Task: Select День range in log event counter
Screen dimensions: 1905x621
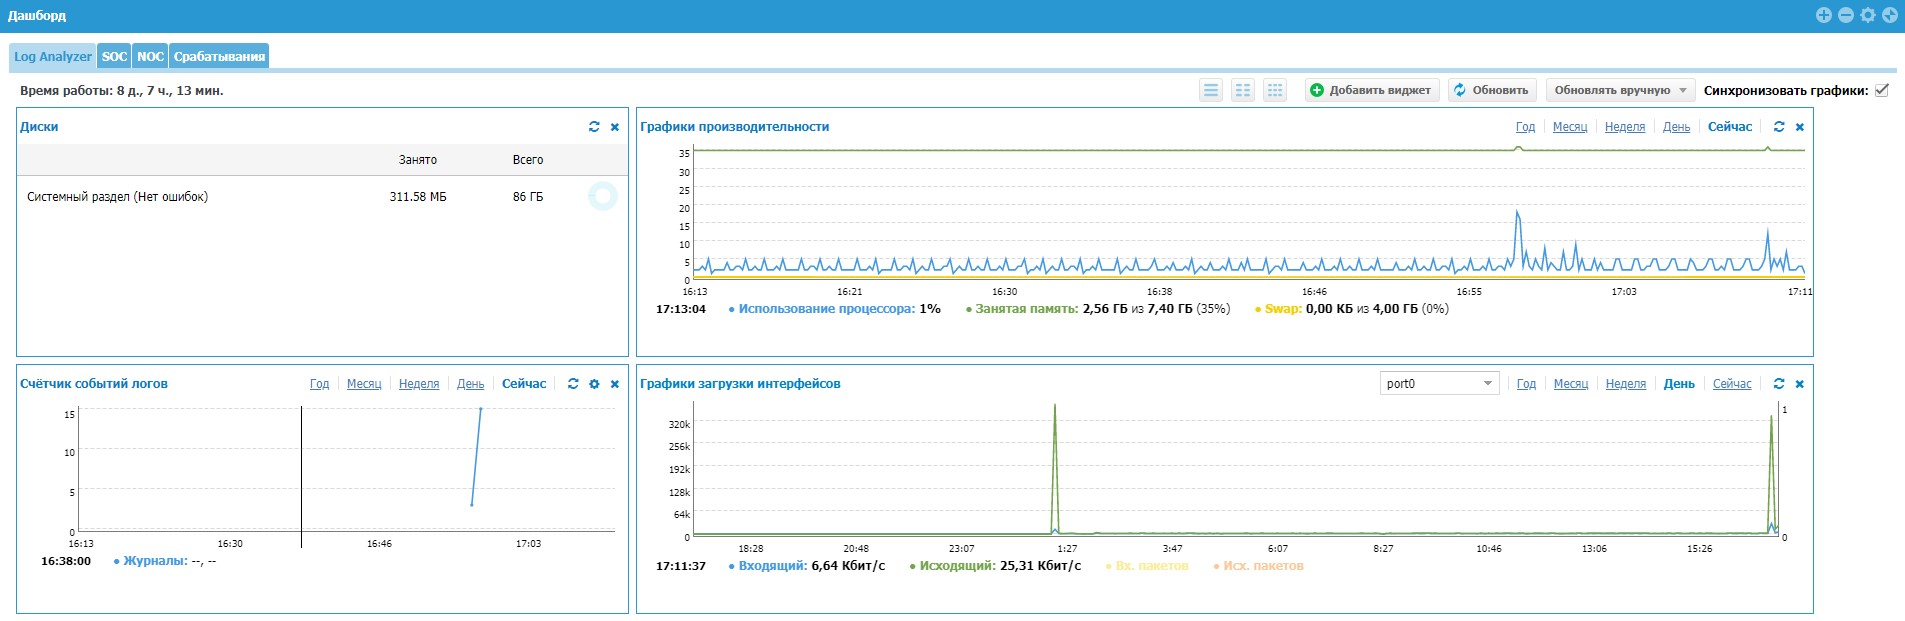Action: (x=470, y=384)
